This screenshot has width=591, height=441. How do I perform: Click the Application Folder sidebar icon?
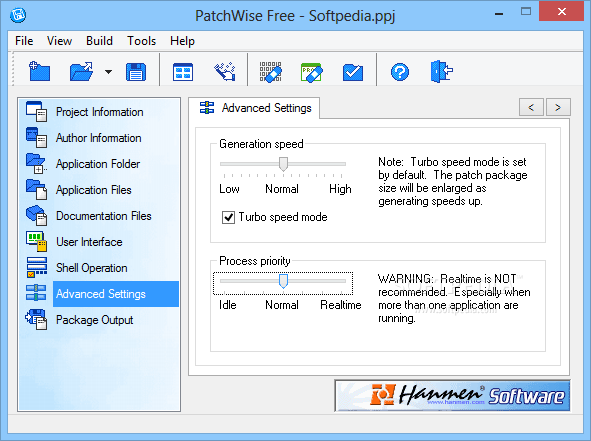click(x=36, y=163)
